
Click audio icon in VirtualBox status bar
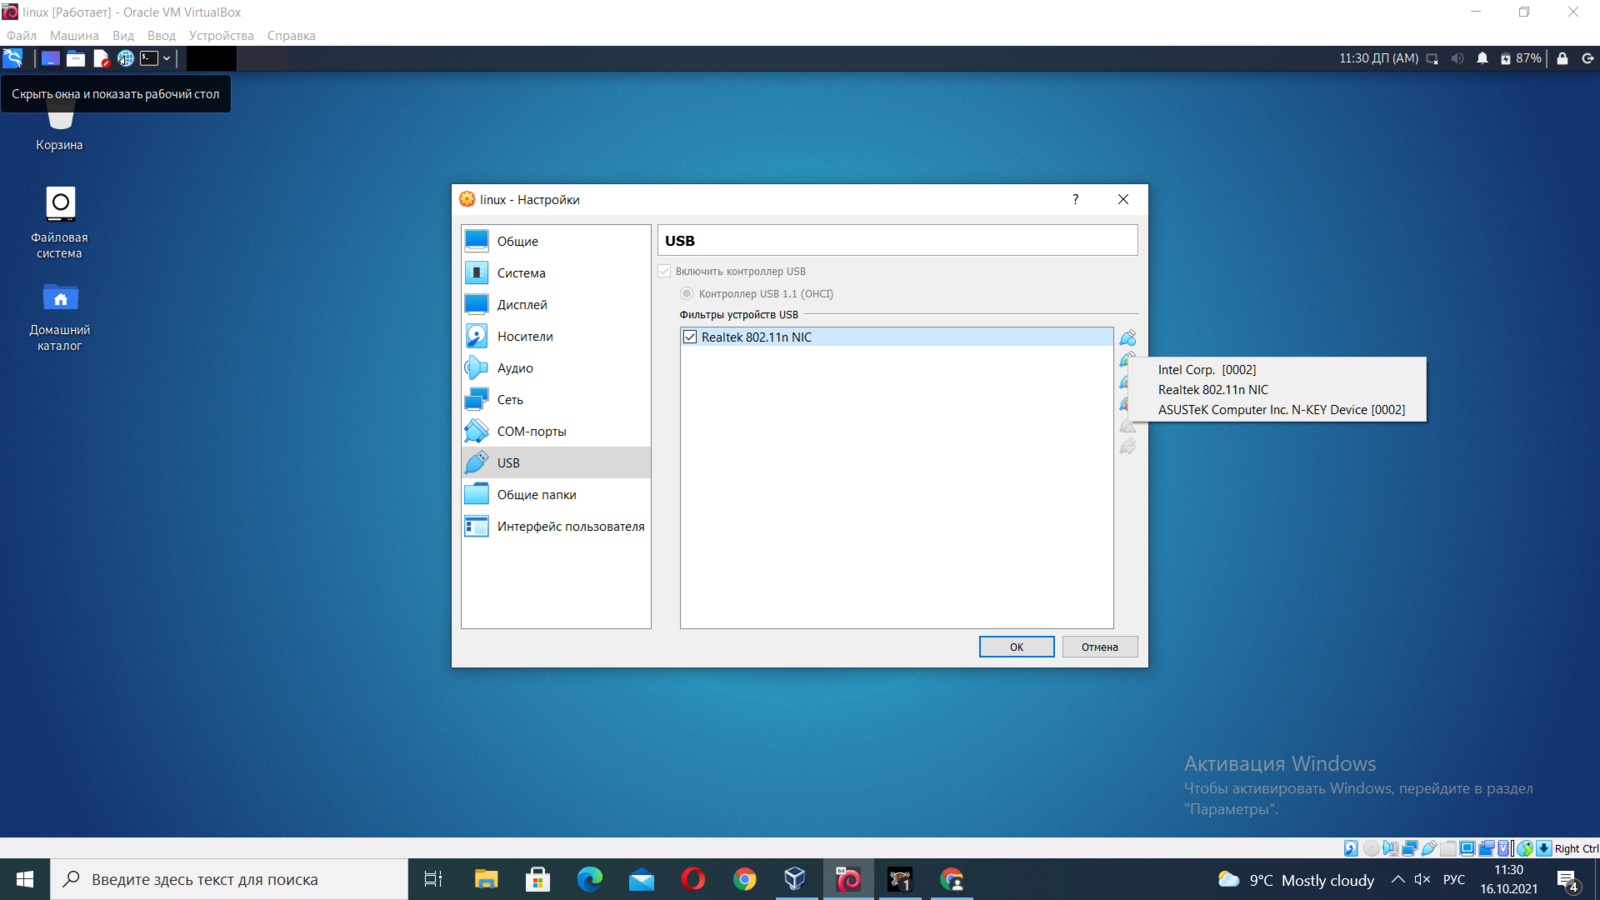click(1390, 848)
